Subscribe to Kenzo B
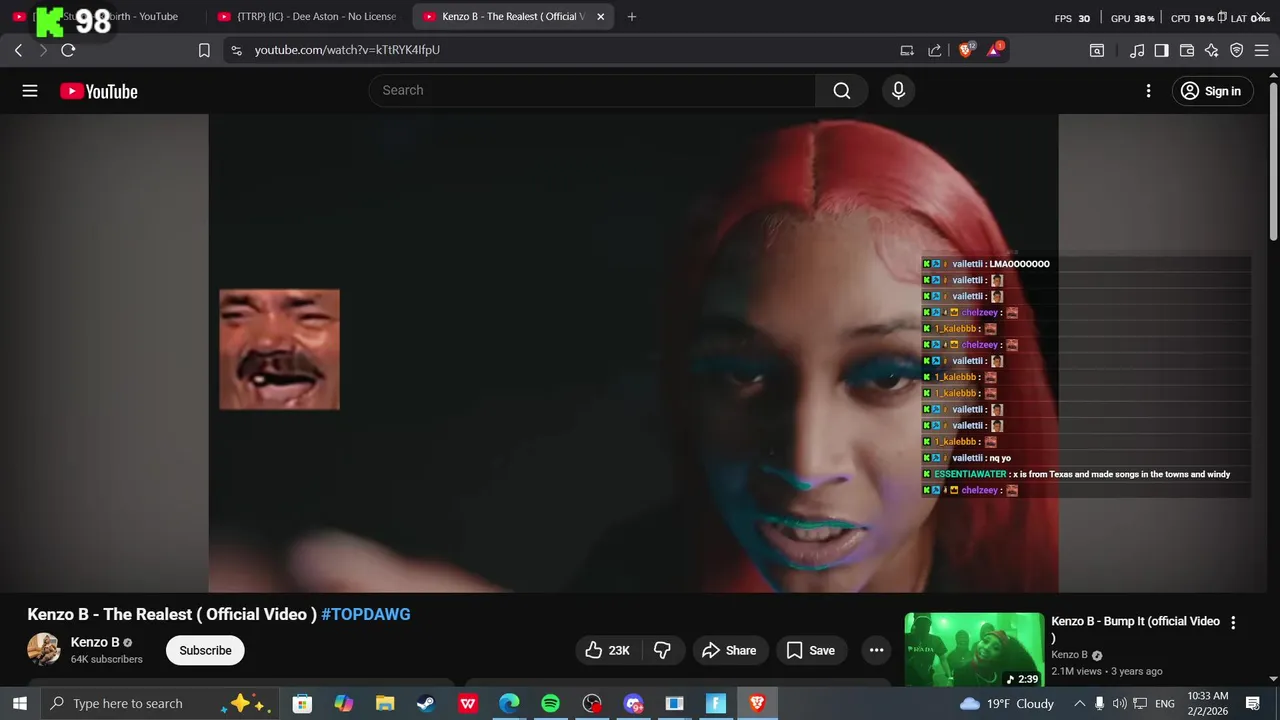Image resolution: width=1280 pixels, height=720 pixels. (205, 650)
